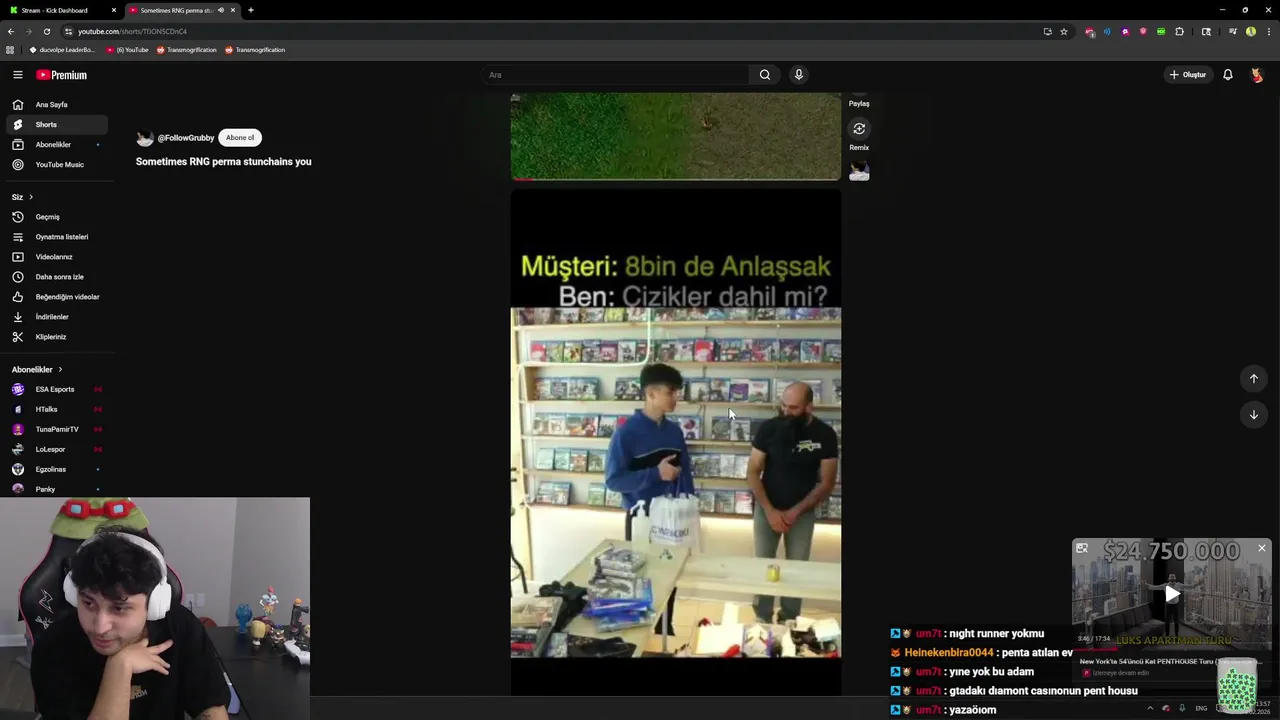Click install app icon in address bar

coord(1047,31)
